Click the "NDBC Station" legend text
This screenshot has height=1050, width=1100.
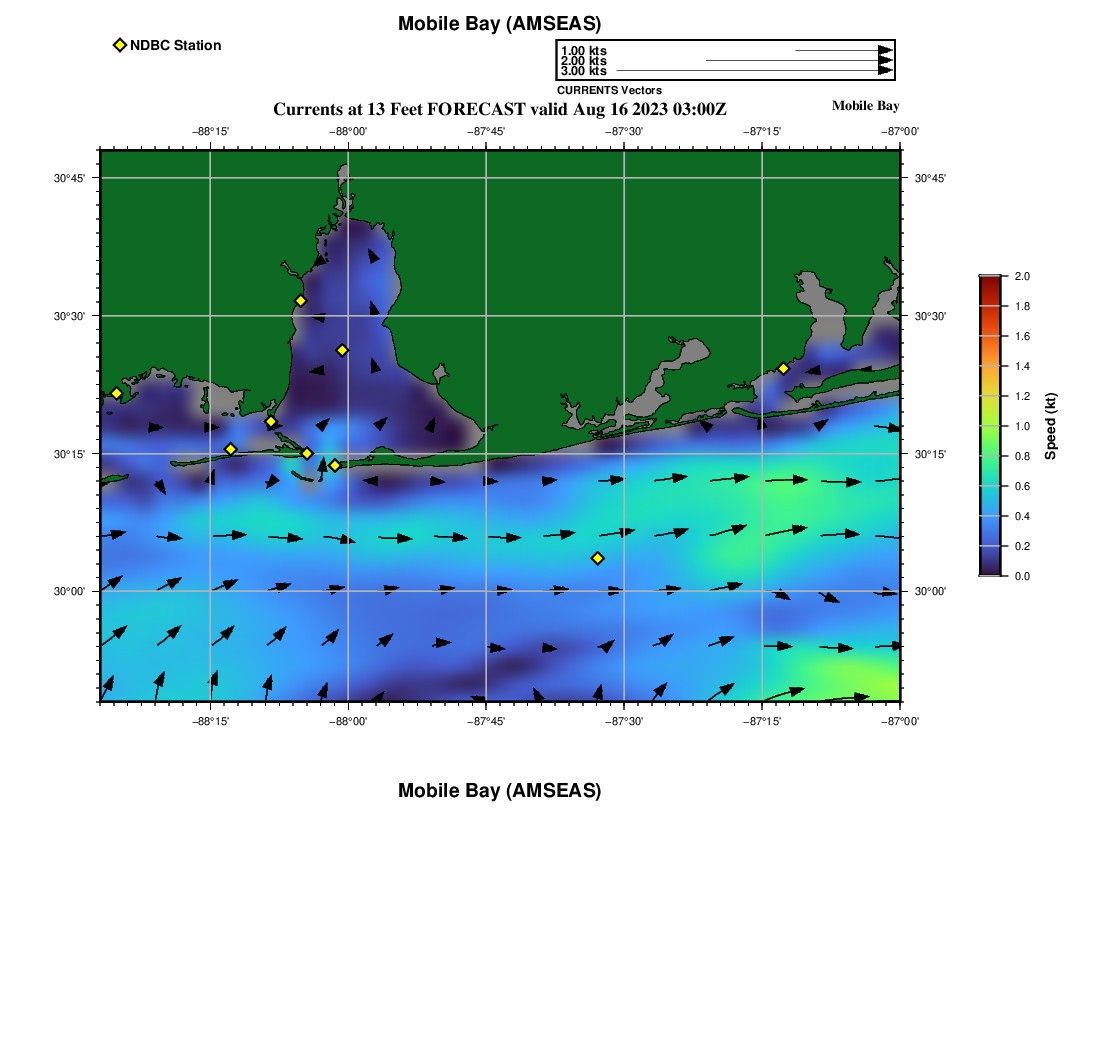coord(175,45)
